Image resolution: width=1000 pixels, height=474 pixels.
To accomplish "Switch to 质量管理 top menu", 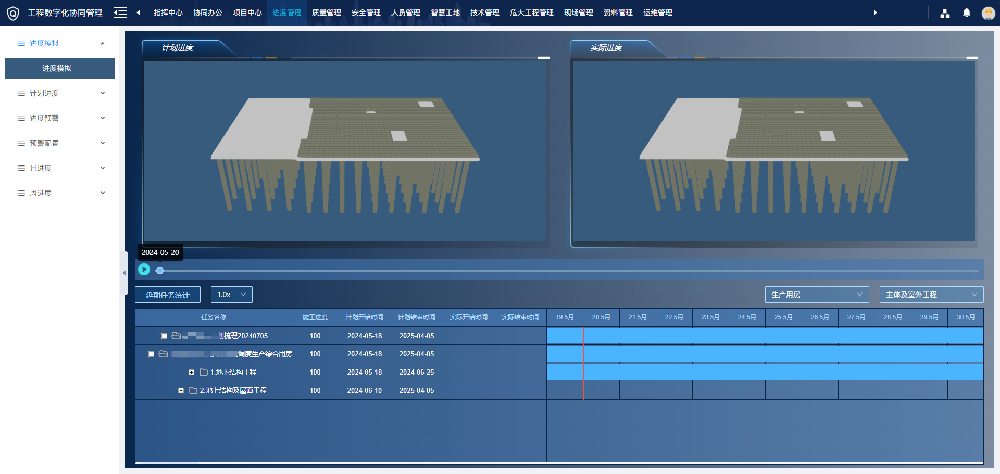I will pyautogui.click(x=326, y=13).
